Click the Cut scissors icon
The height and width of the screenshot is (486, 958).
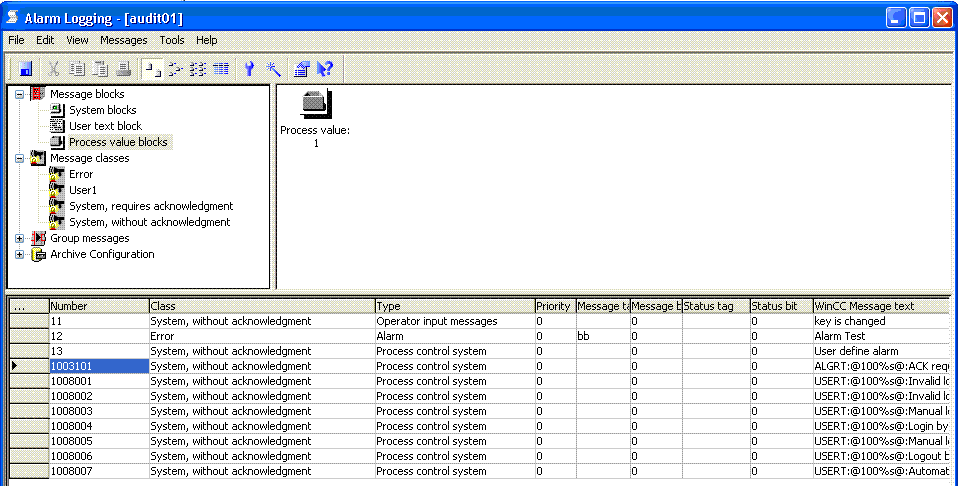pyautogui.click(x=54, y=69)
